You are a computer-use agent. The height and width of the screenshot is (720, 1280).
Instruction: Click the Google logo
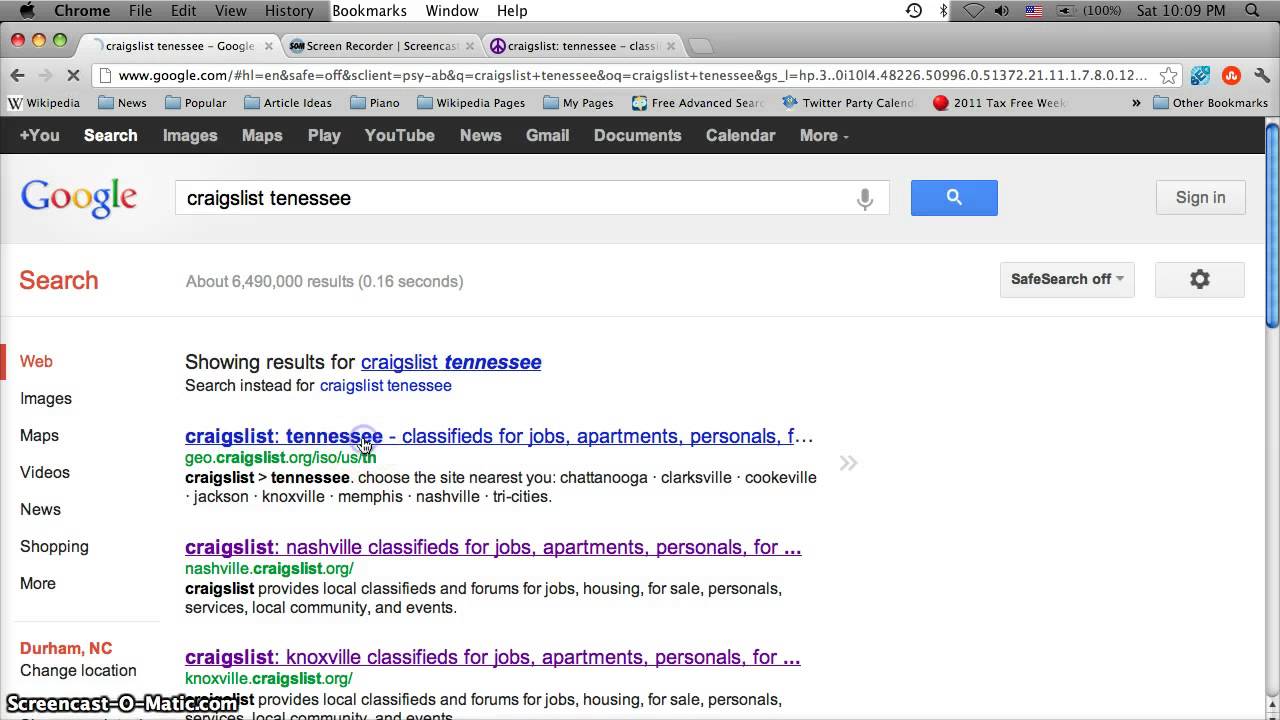[78, 198]
